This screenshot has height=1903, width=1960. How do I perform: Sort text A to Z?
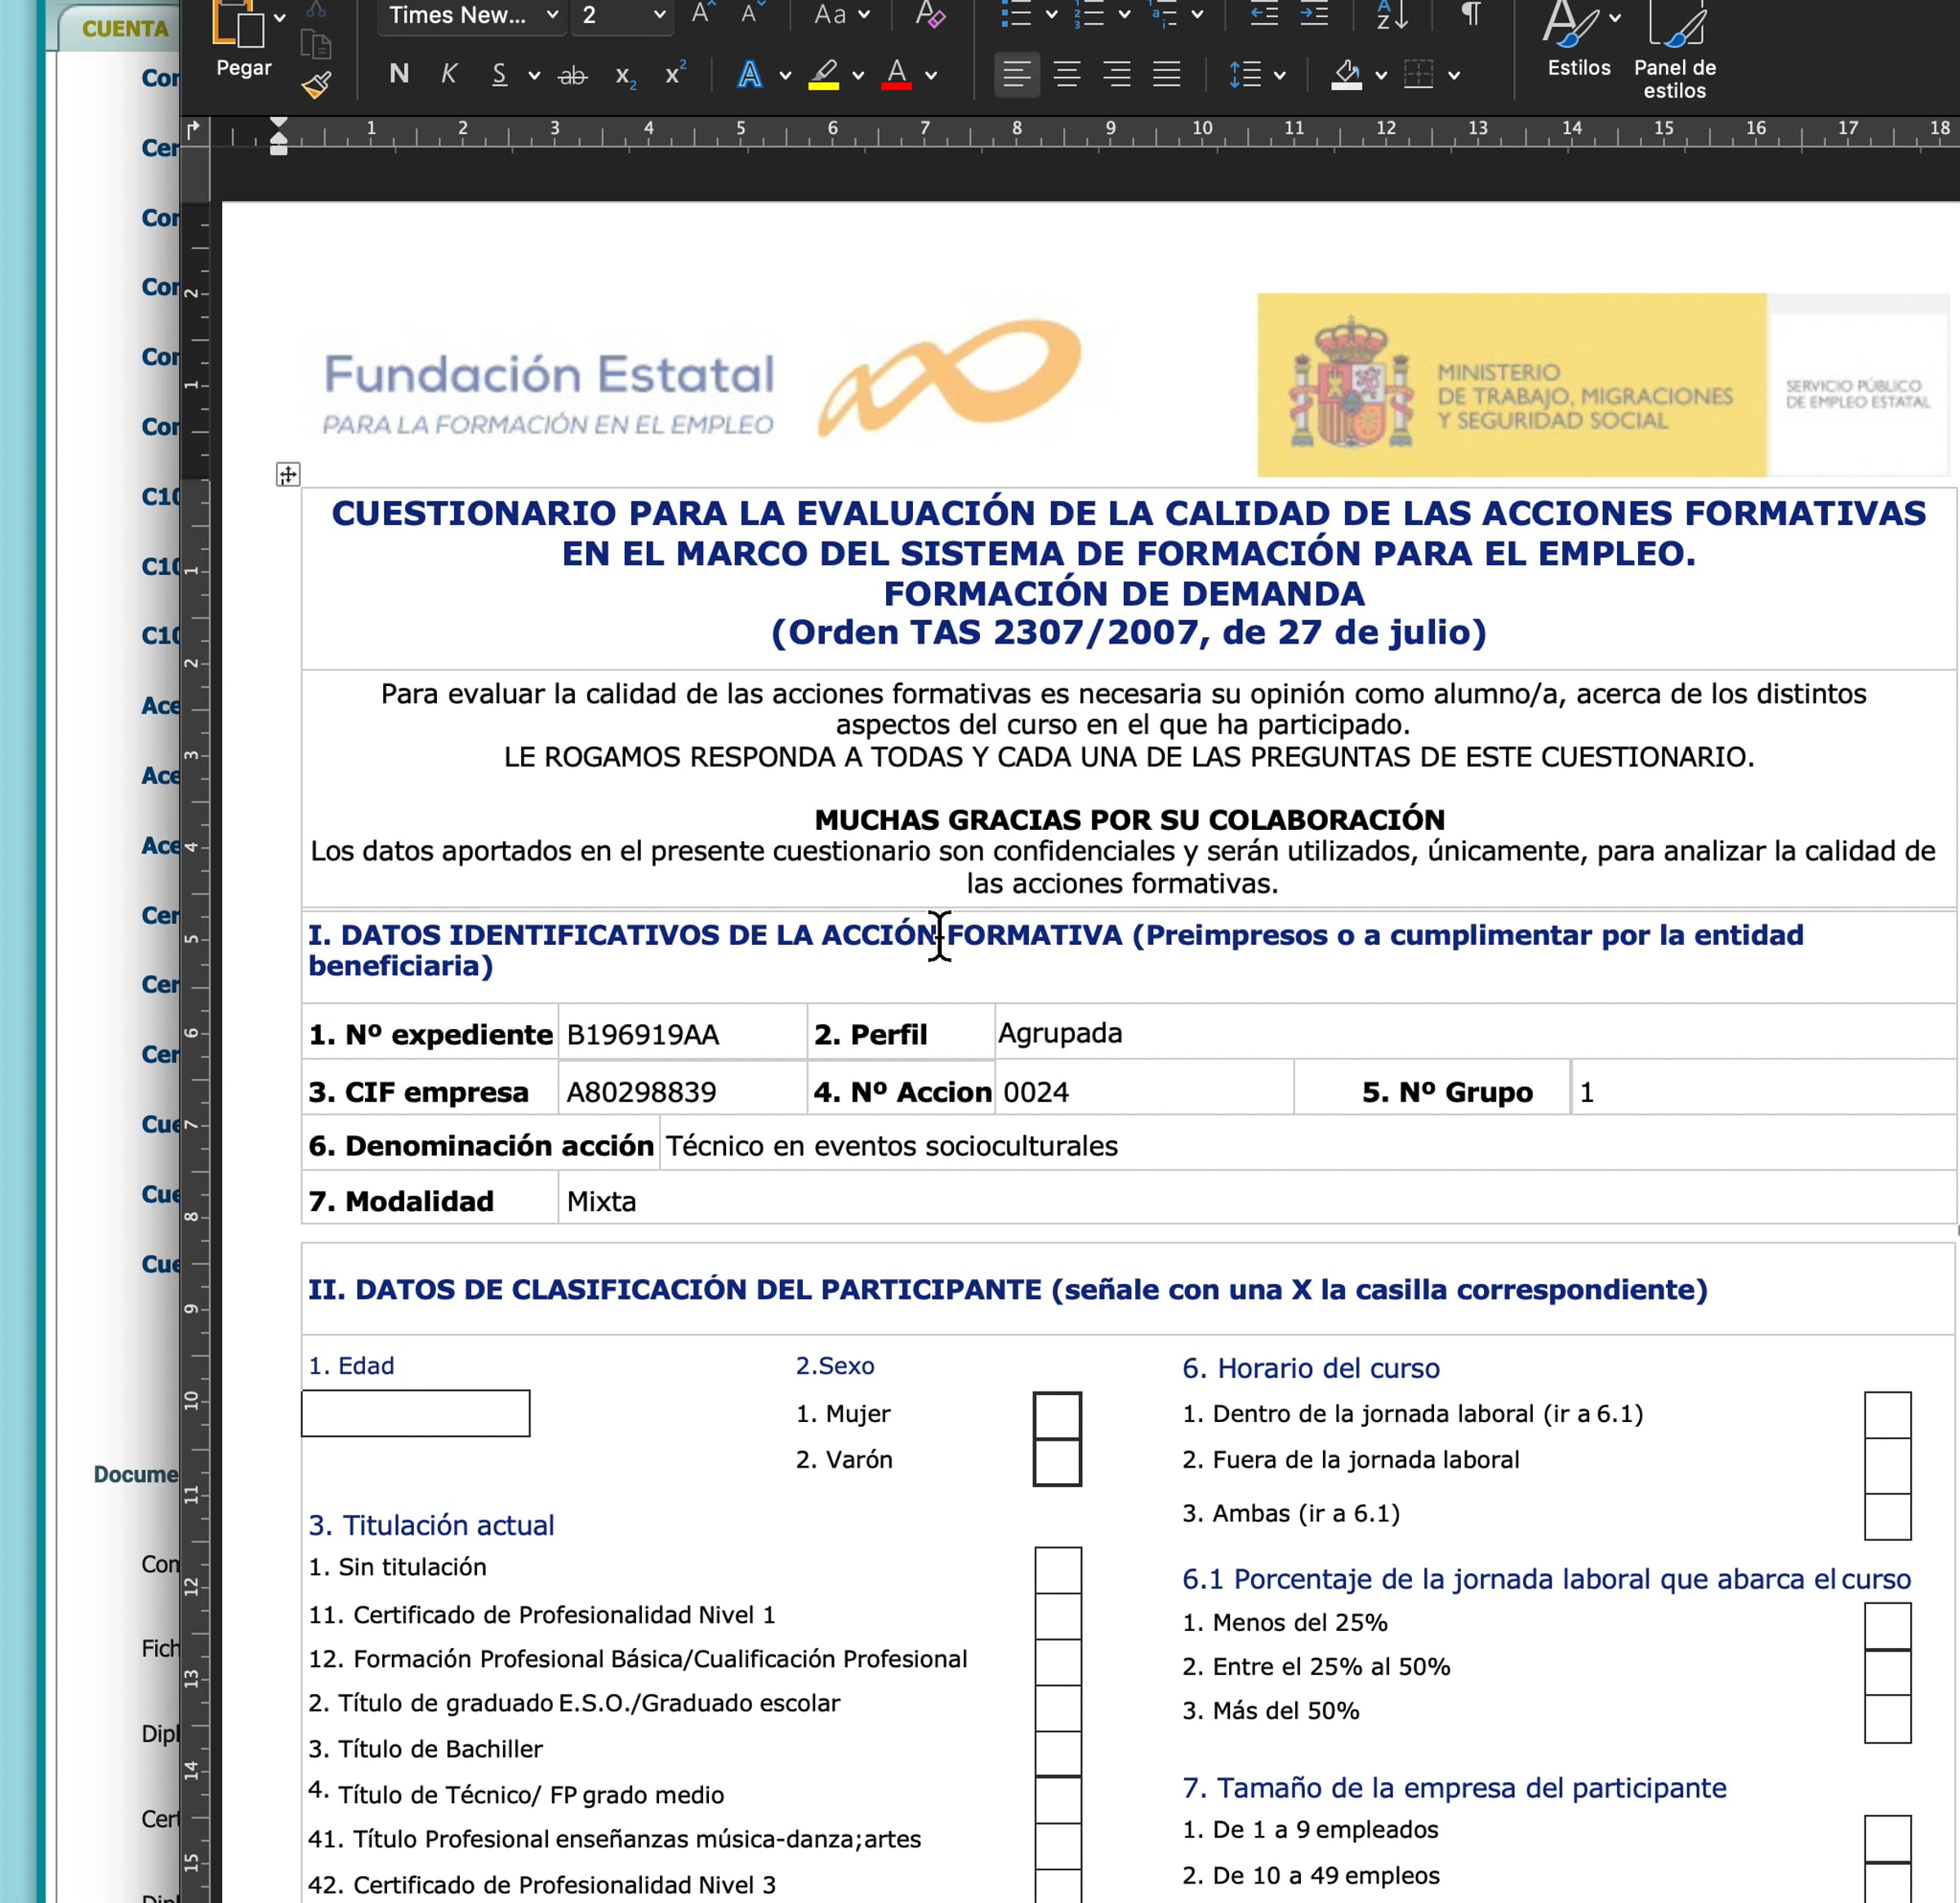[1391, 14]
